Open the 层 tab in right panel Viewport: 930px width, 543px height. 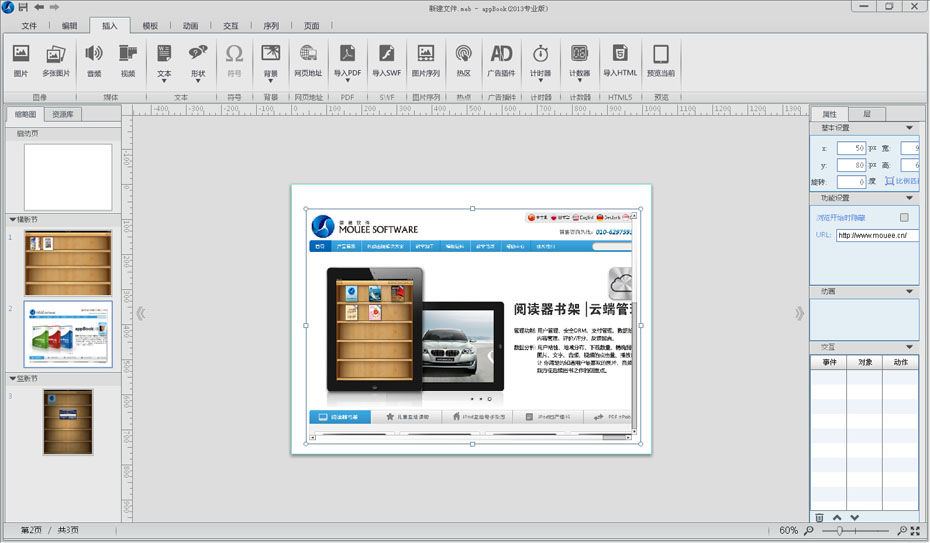[866, 114]
